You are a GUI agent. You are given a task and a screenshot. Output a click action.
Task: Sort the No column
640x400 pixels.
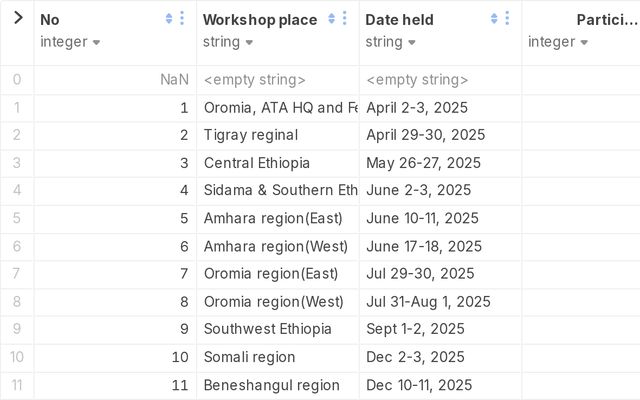pos(168,18)
